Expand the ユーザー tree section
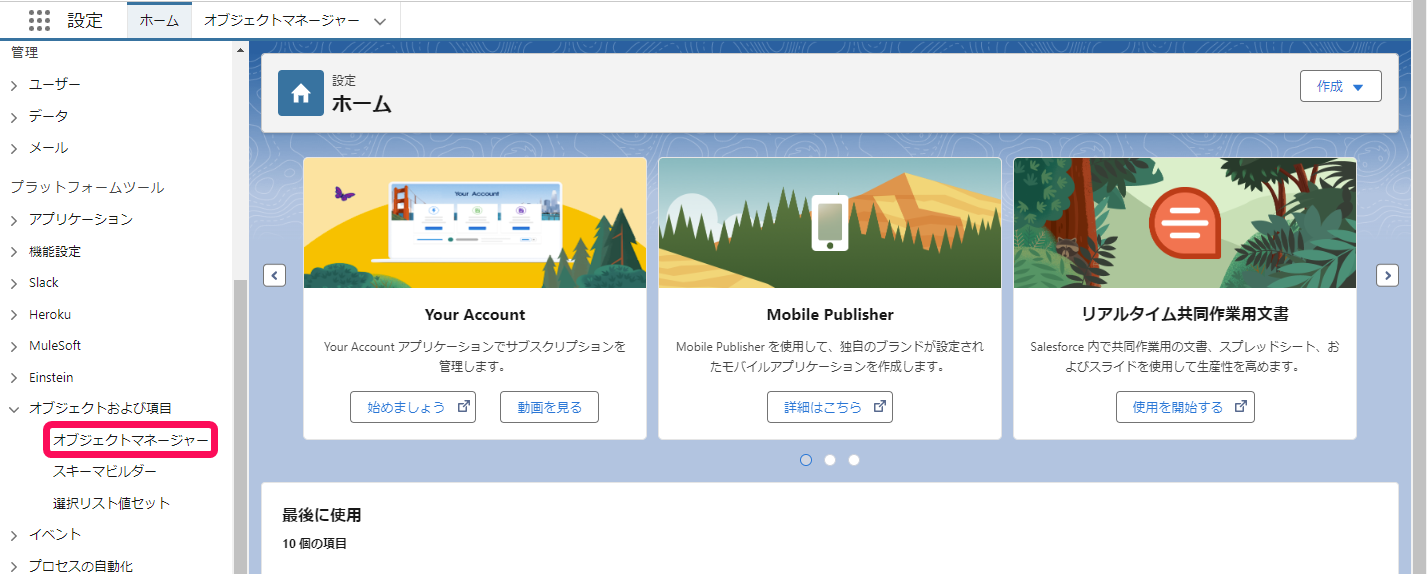The height and width of the screenshot is (574, 1427). 14,86
